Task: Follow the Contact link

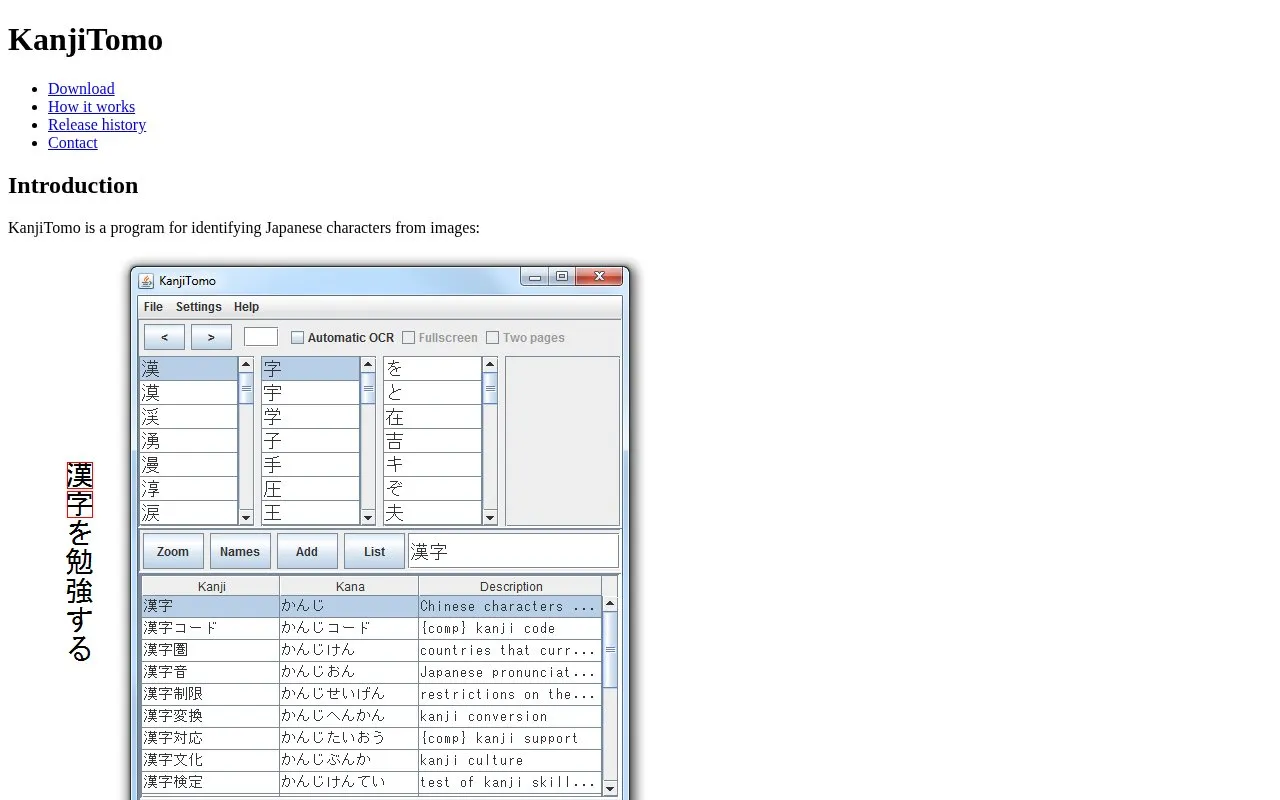Action: point(73,143)
